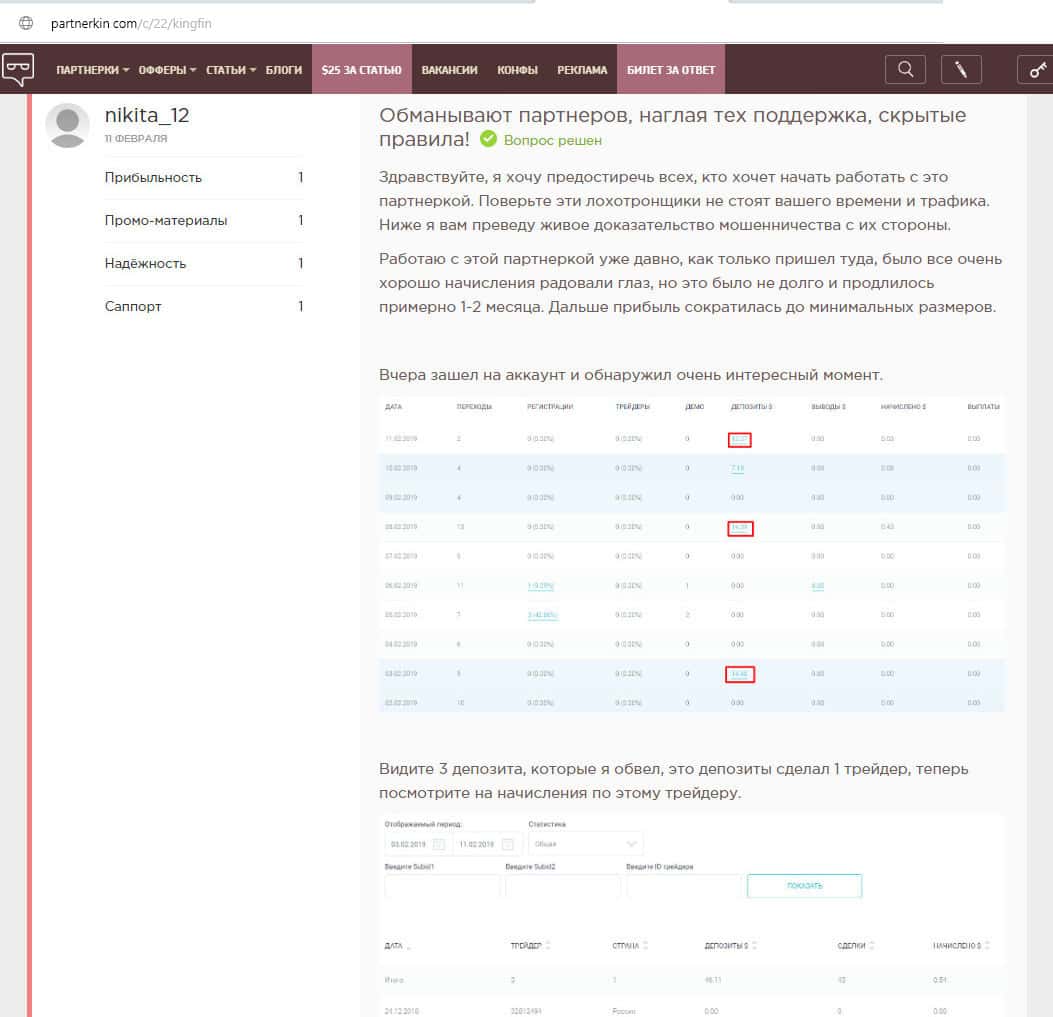This screenshot has height=1017, width=1053.
Task: Open the Статьи dropdown menu
Action: (231, 70)
